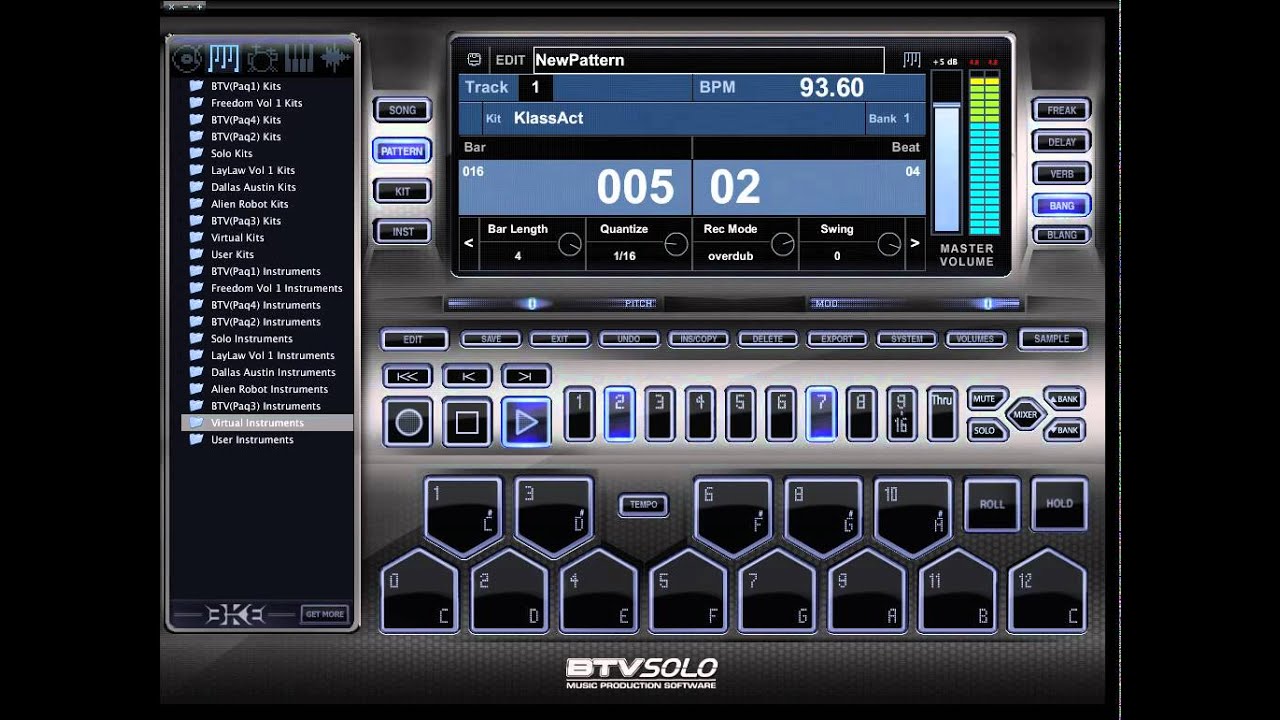
Task: Open the piano instruments browser icon
Action: click(x=299, y=59)
